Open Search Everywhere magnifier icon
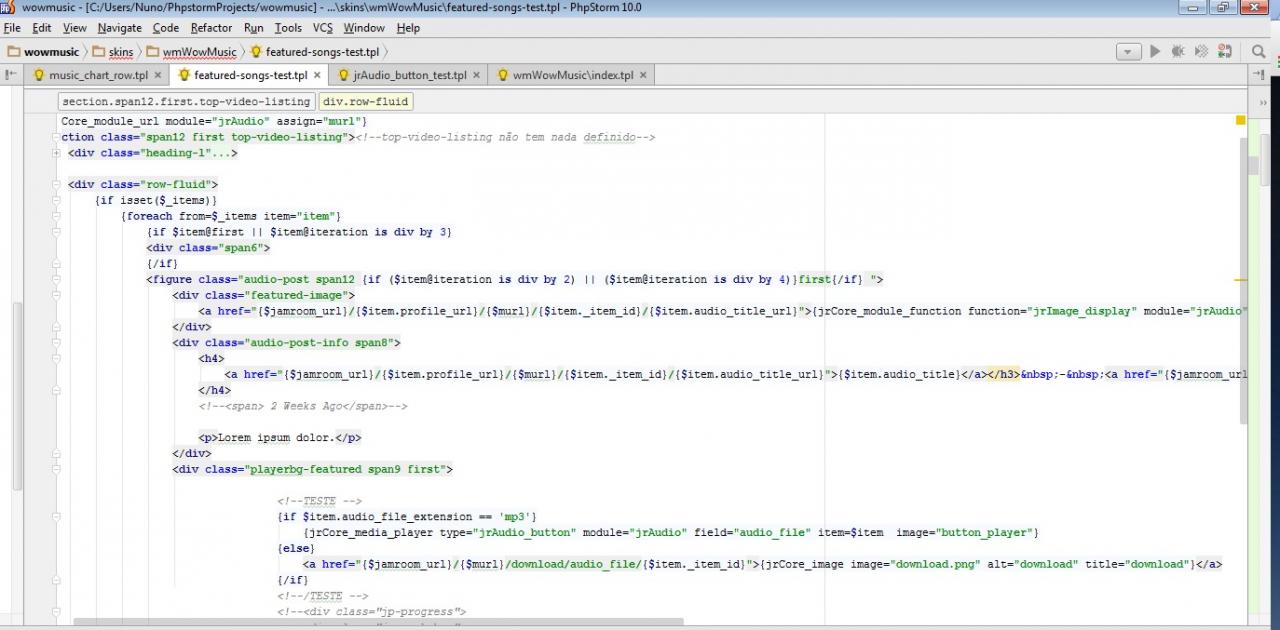 click(1258, 51)
